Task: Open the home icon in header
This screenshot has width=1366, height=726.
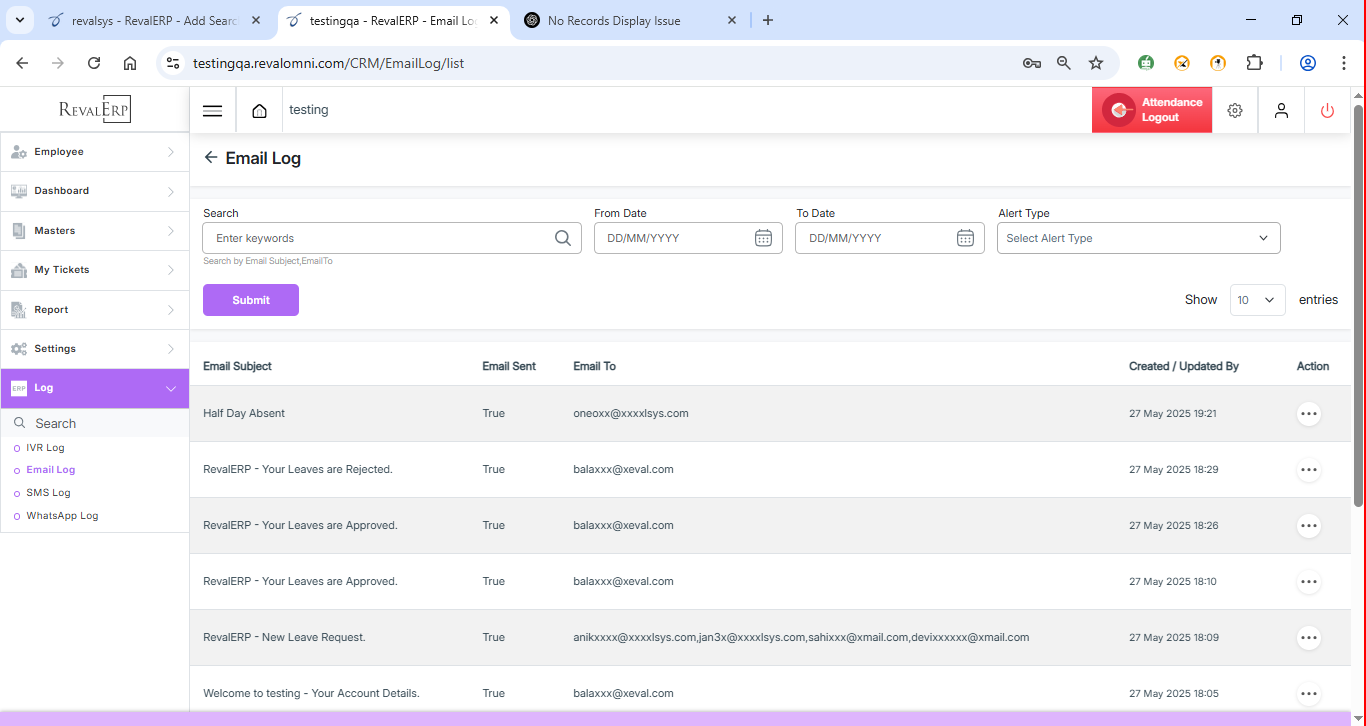Action: click(x=259, y=111)
